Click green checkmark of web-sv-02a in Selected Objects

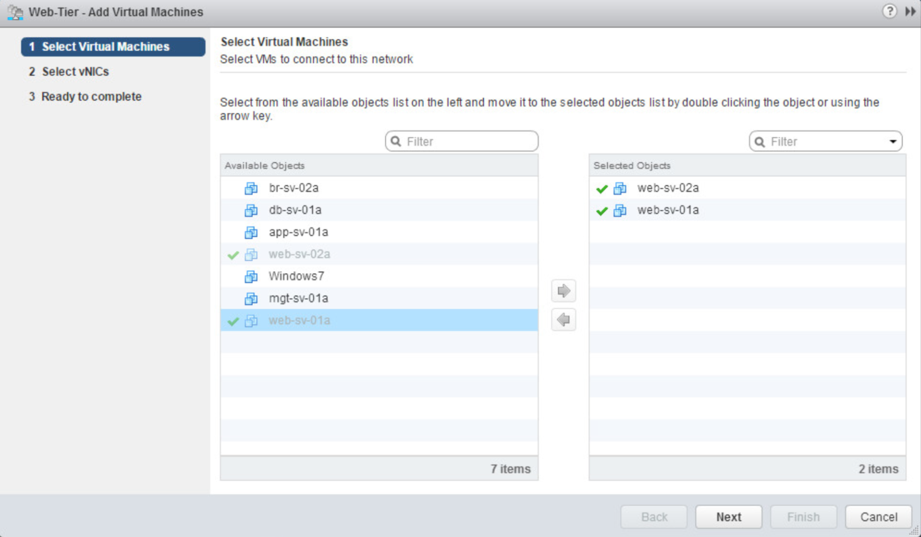[602, 189]
